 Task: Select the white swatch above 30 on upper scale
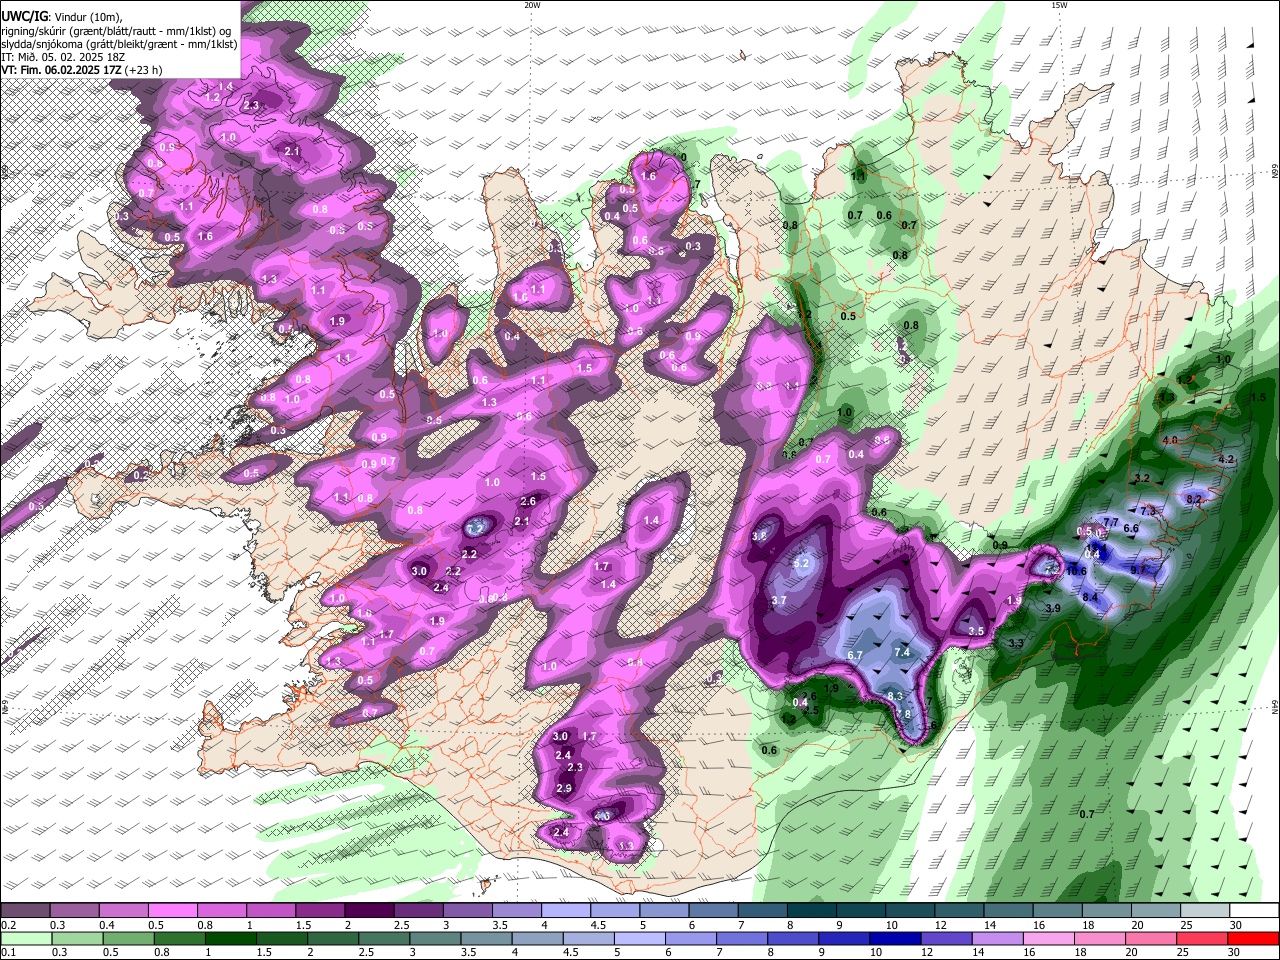(x=1254, y=911)
